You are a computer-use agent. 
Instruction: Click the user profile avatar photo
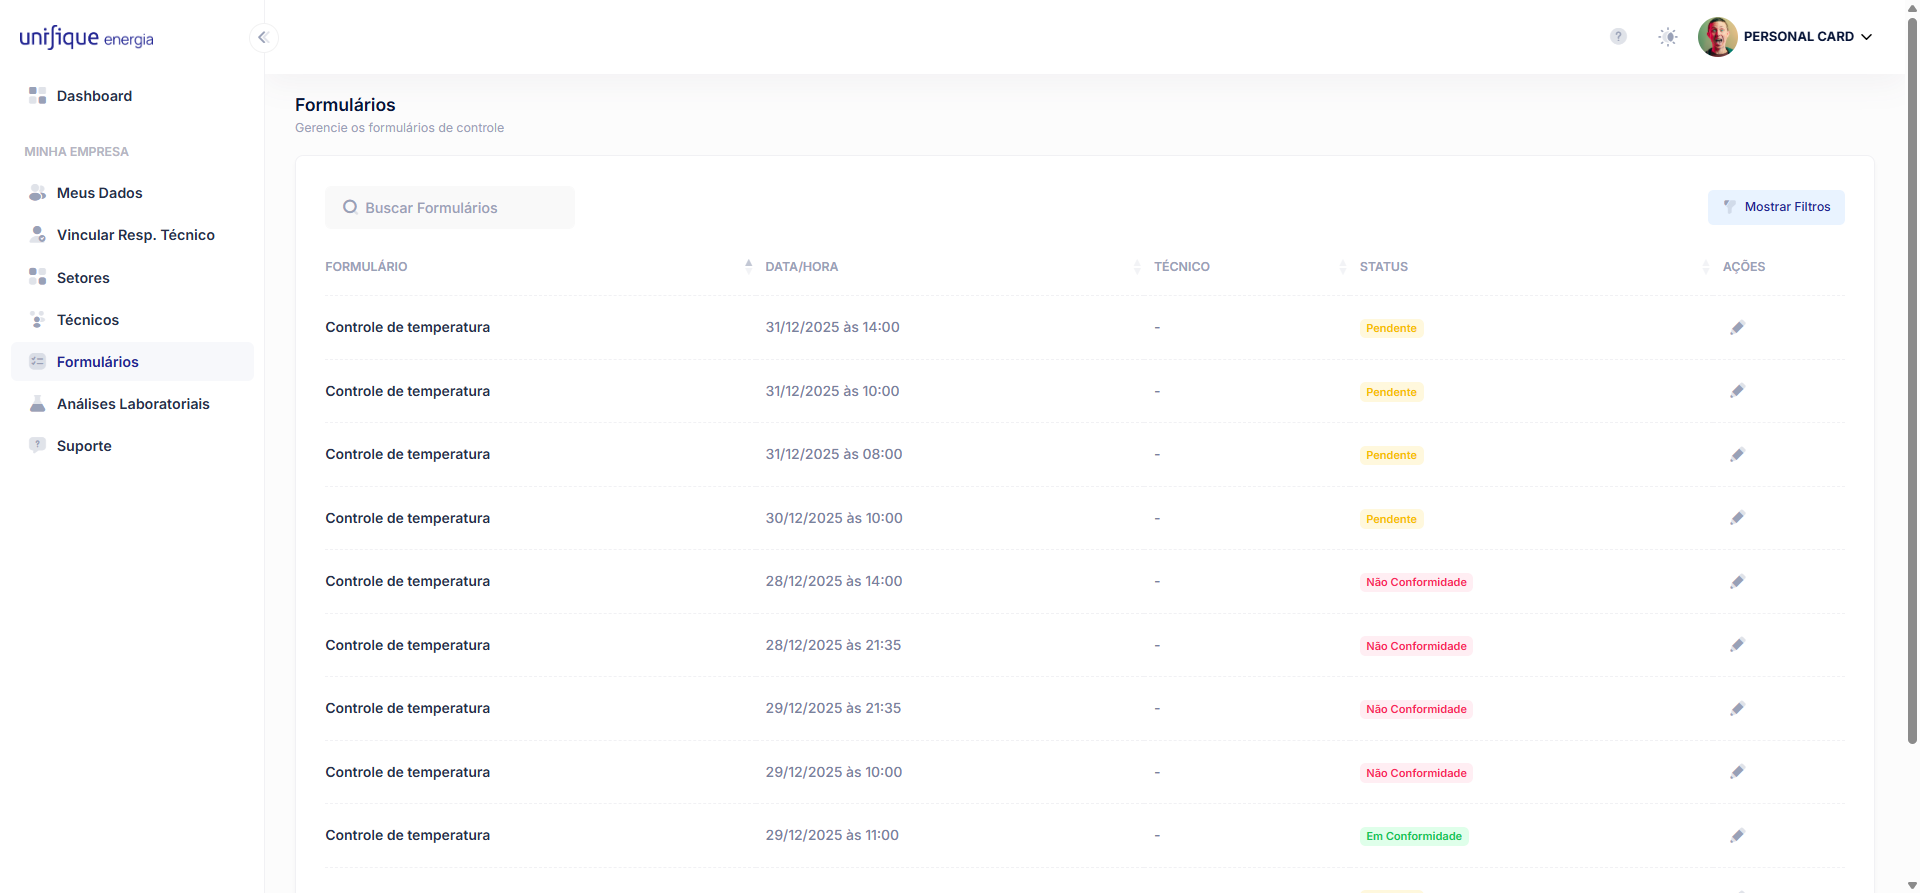click(x=1717, y=37)
